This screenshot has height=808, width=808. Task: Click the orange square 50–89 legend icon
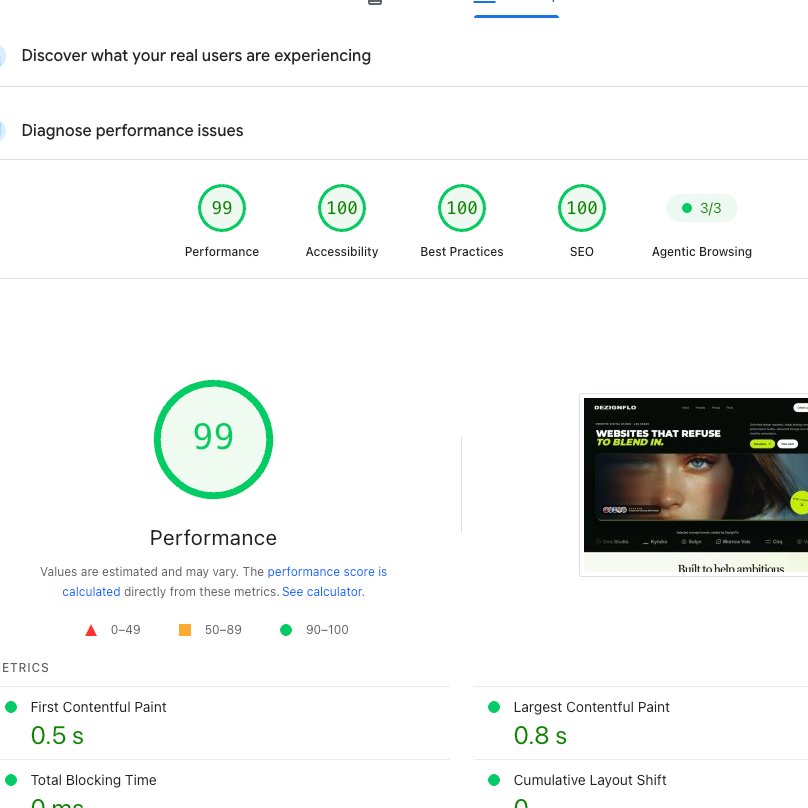pyautogui.click(x=184, y=630)
